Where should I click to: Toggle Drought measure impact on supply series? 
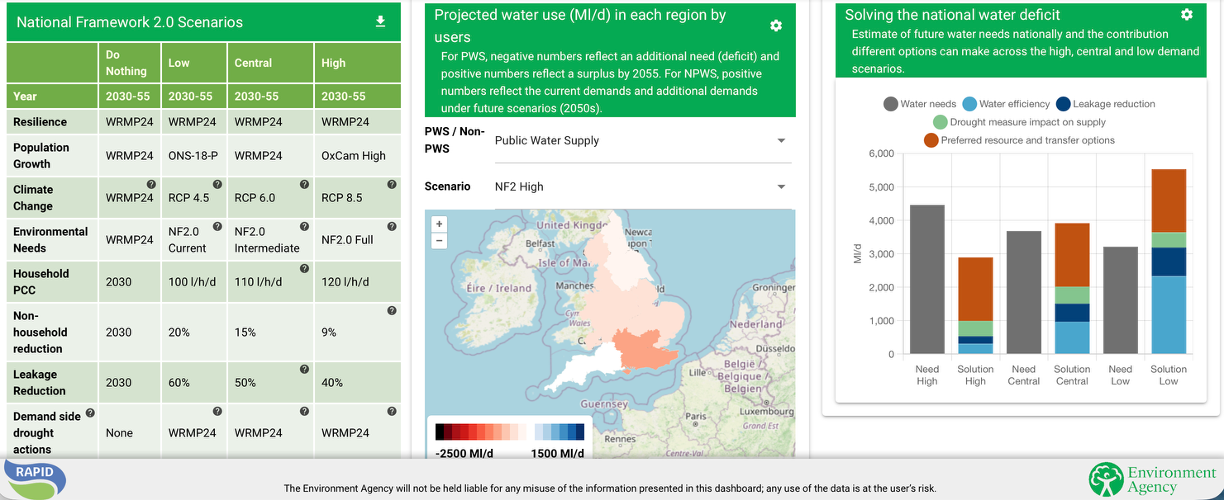[x=1018, y=122]
